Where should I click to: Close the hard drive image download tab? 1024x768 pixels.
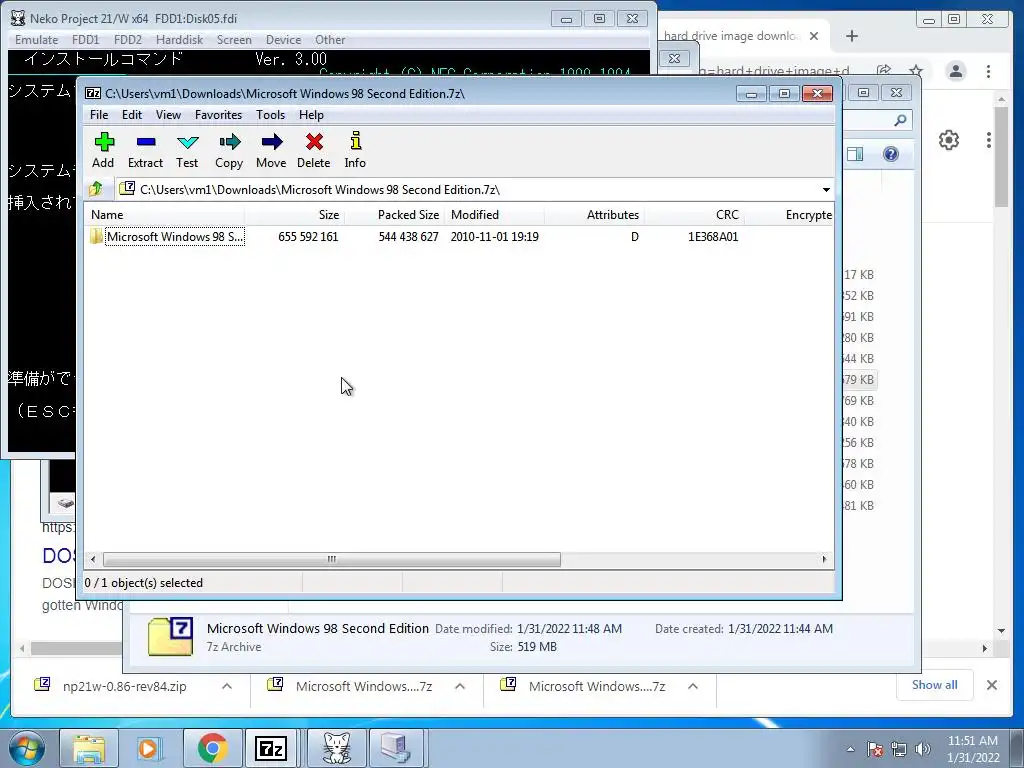(x=814, y=36)
